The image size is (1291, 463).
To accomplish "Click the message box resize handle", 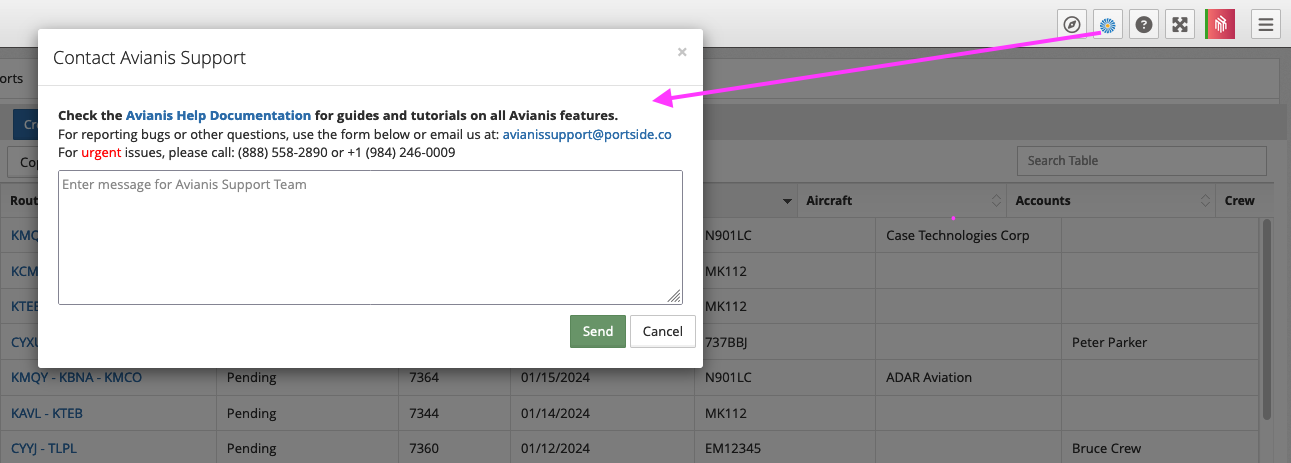I will click(675, 296).
